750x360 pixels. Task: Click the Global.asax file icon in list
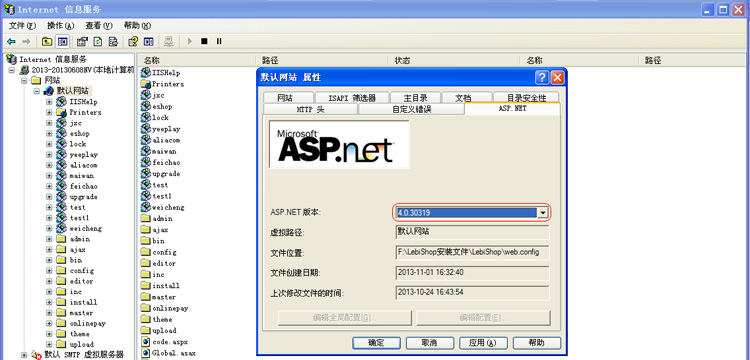(x=146, y=353)
